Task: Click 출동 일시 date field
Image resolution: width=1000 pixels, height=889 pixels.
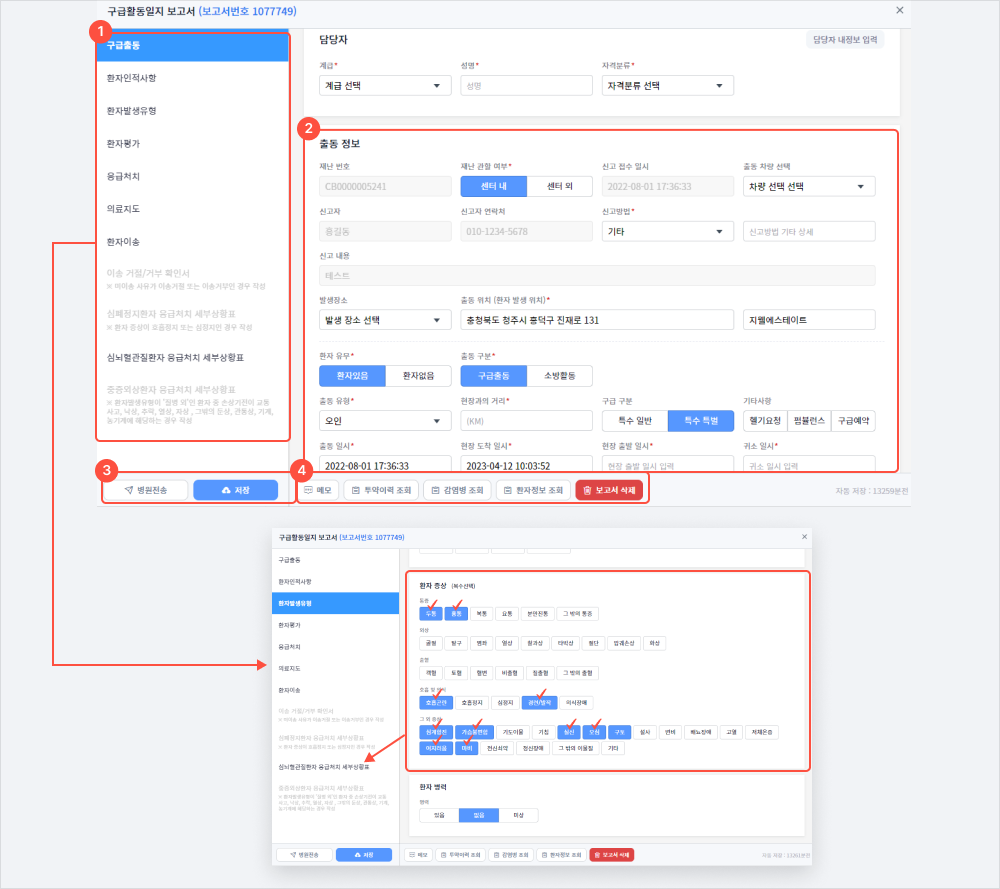Action: (385, 465)
